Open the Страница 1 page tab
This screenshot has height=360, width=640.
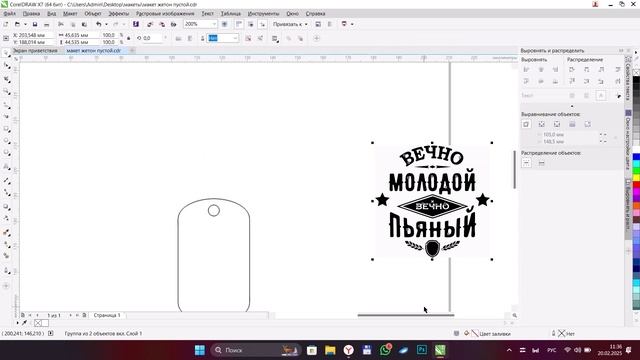pos(107,315)
